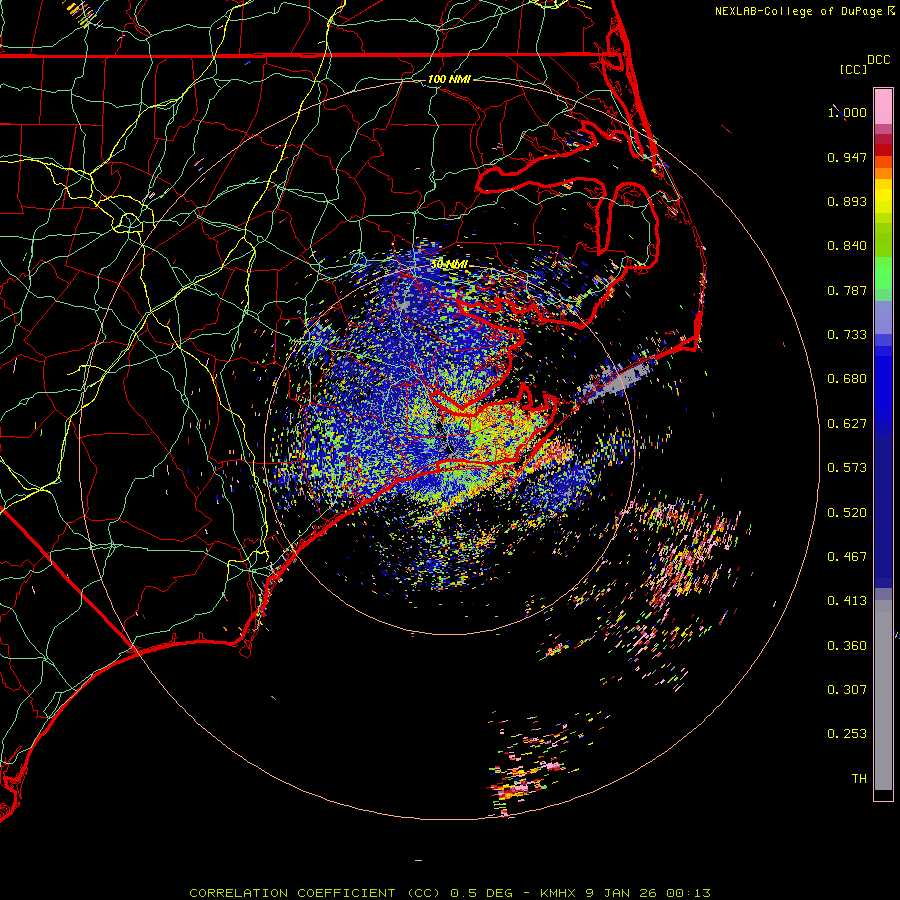The width and height of the screenshot is (900, 900).
Task: Select the 0.627 scale value
Action: 847,424
